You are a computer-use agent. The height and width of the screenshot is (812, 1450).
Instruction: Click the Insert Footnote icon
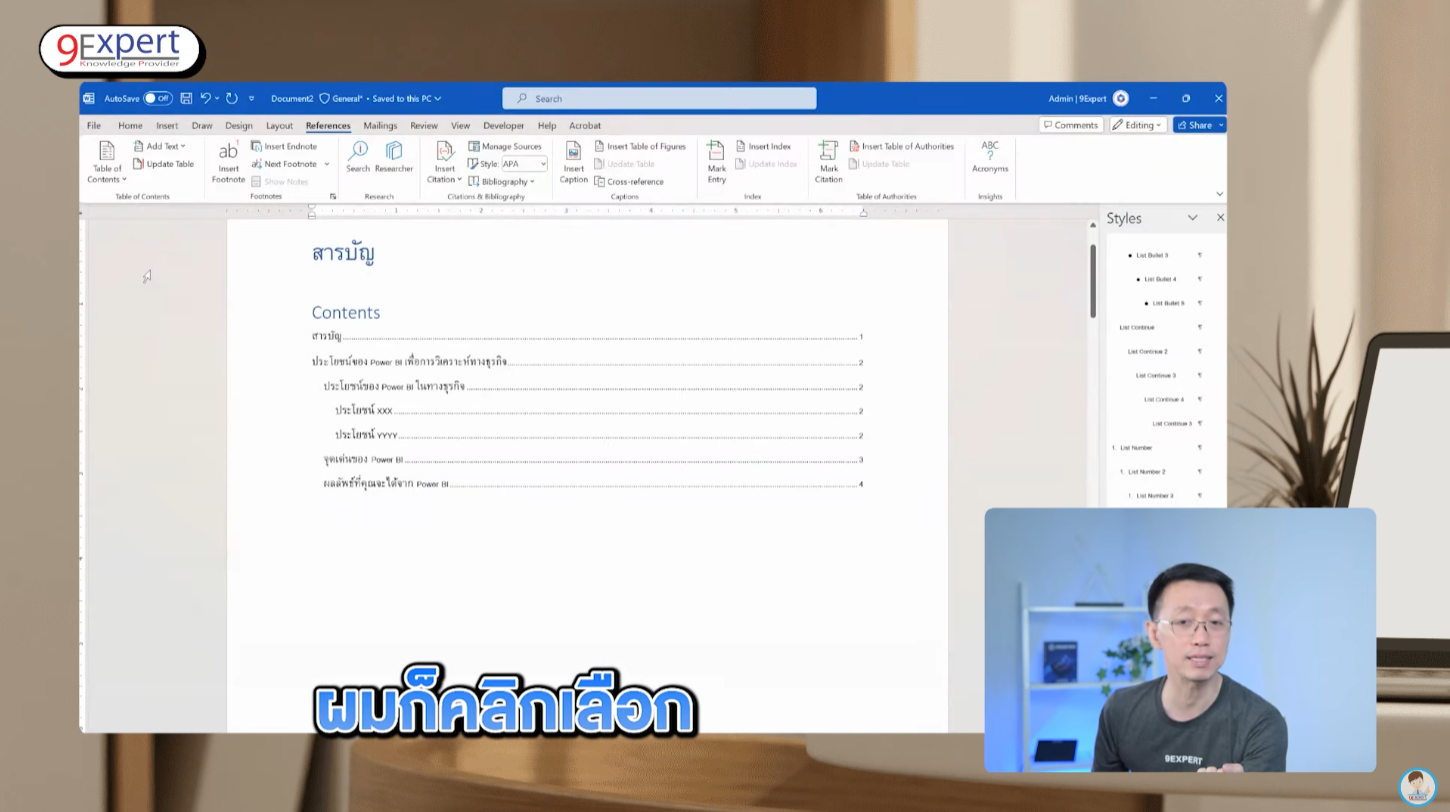[x=228, y=160]
